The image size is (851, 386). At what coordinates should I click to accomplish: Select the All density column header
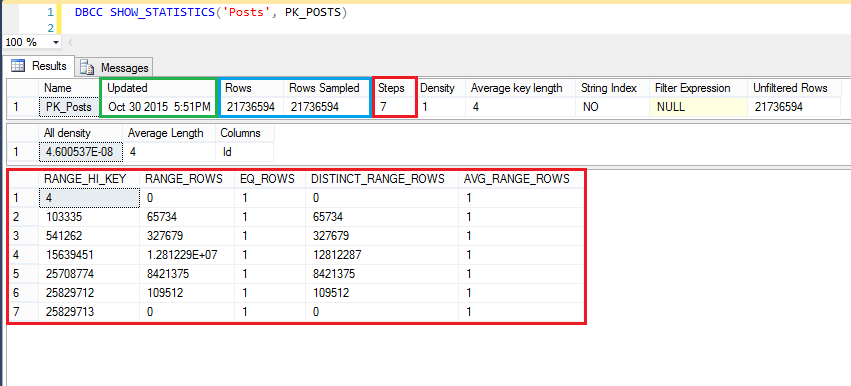coord(81,133)
